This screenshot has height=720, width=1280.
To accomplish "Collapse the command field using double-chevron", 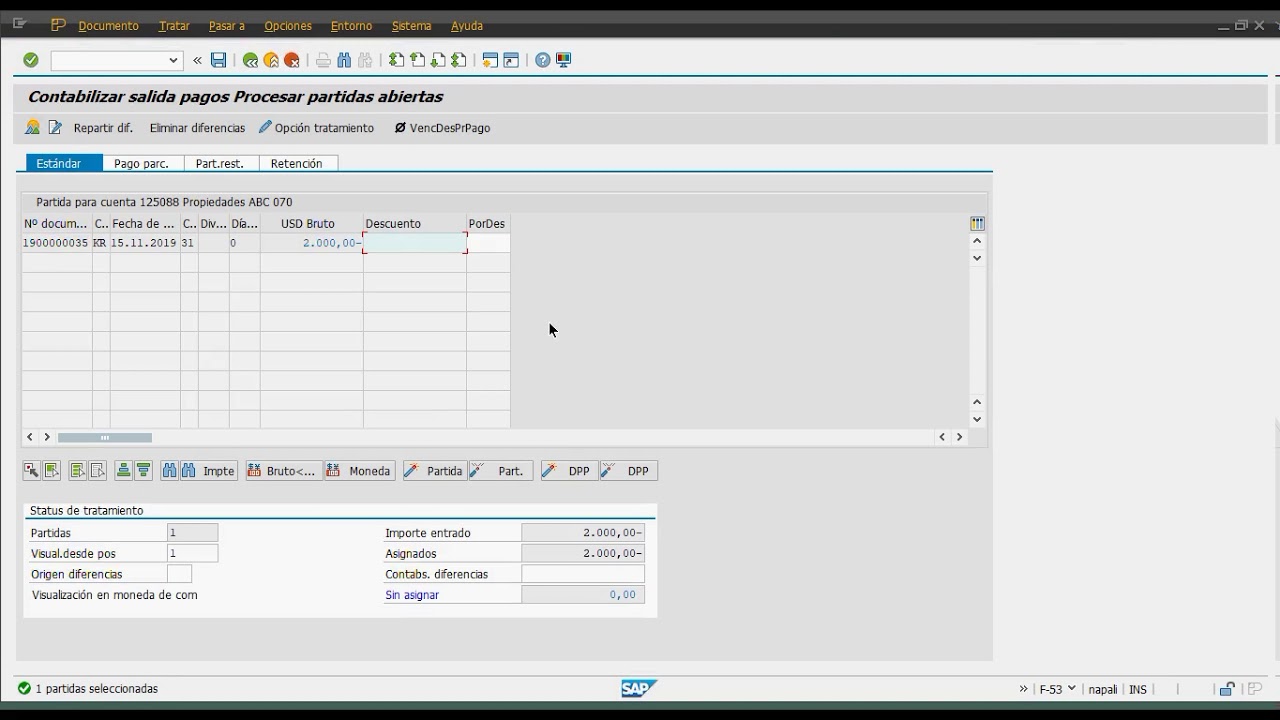I will (x=197, y=60).
